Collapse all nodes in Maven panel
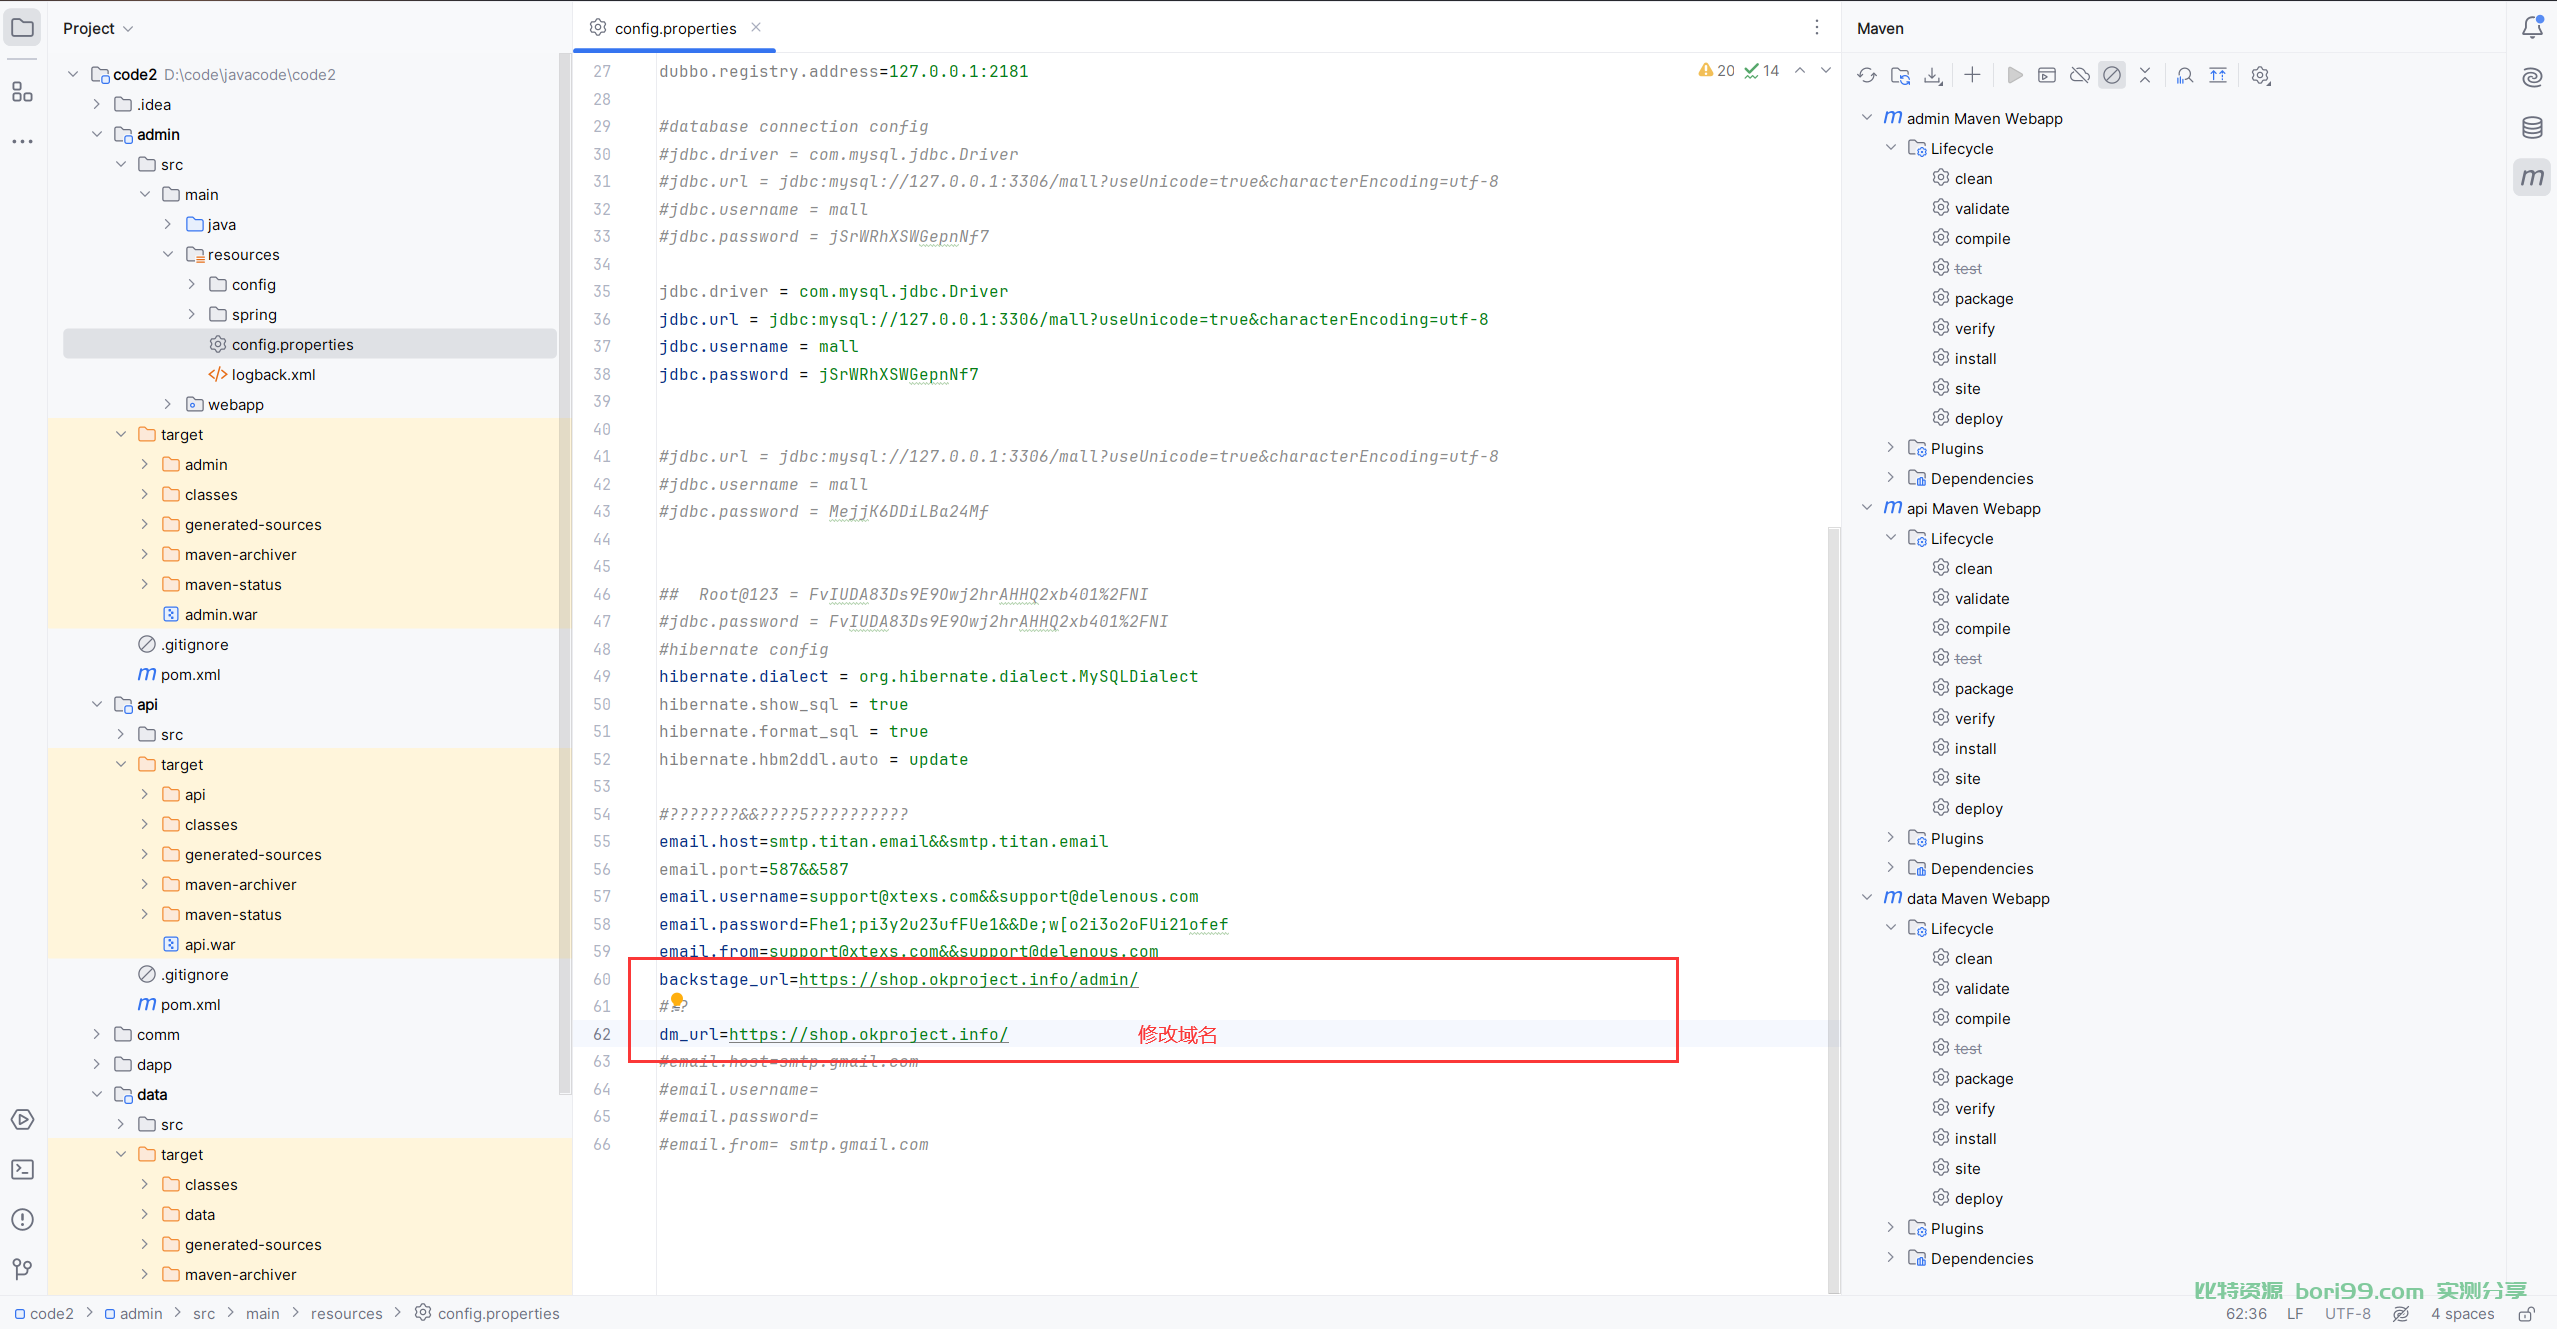2557x1329 pixels. tap(2145, 75)
